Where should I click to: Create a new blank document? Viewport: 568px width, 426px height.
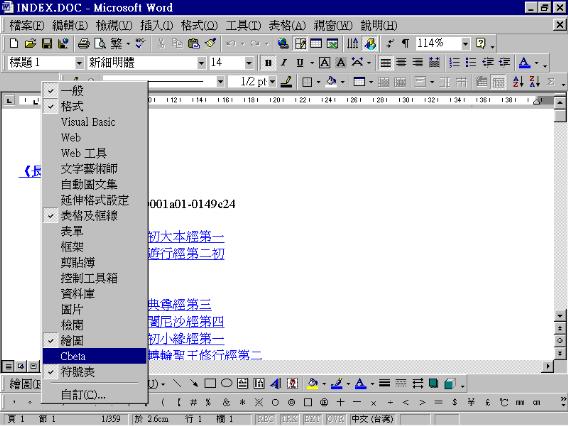click(x=14, y=44)
